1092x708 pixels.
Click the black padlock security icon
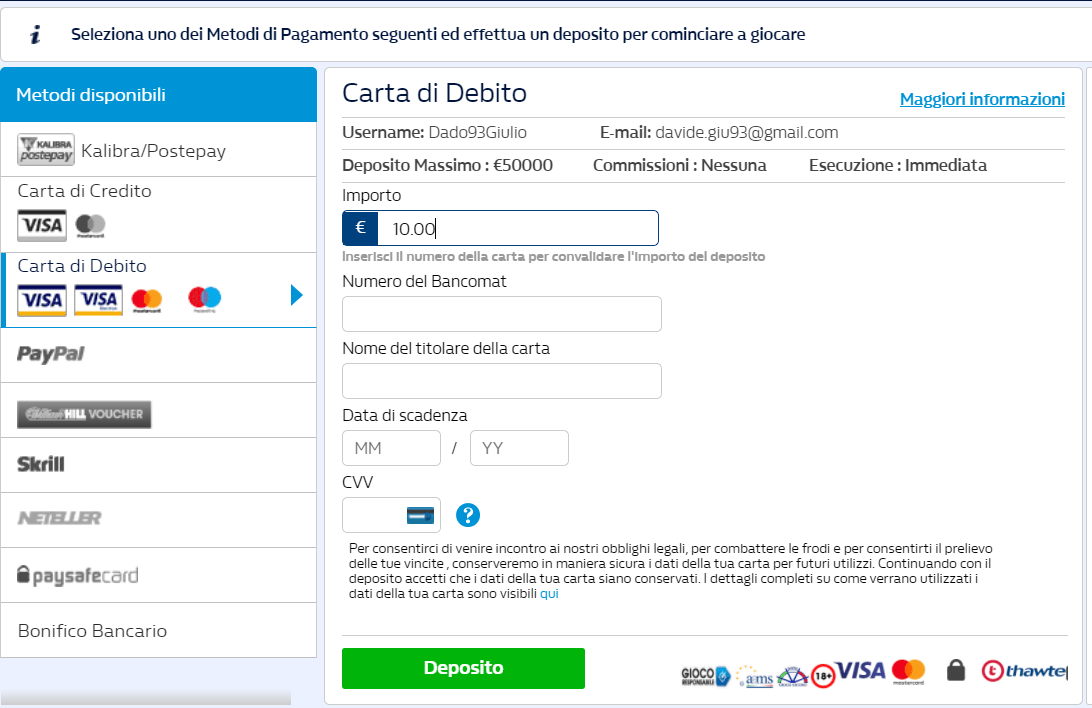[x=956, y=671]
